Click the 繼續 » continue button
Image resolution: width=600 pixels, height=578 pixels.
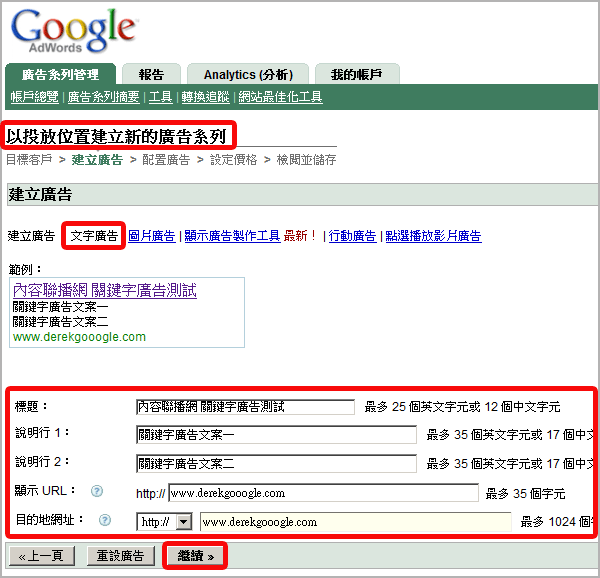point(195,555)
